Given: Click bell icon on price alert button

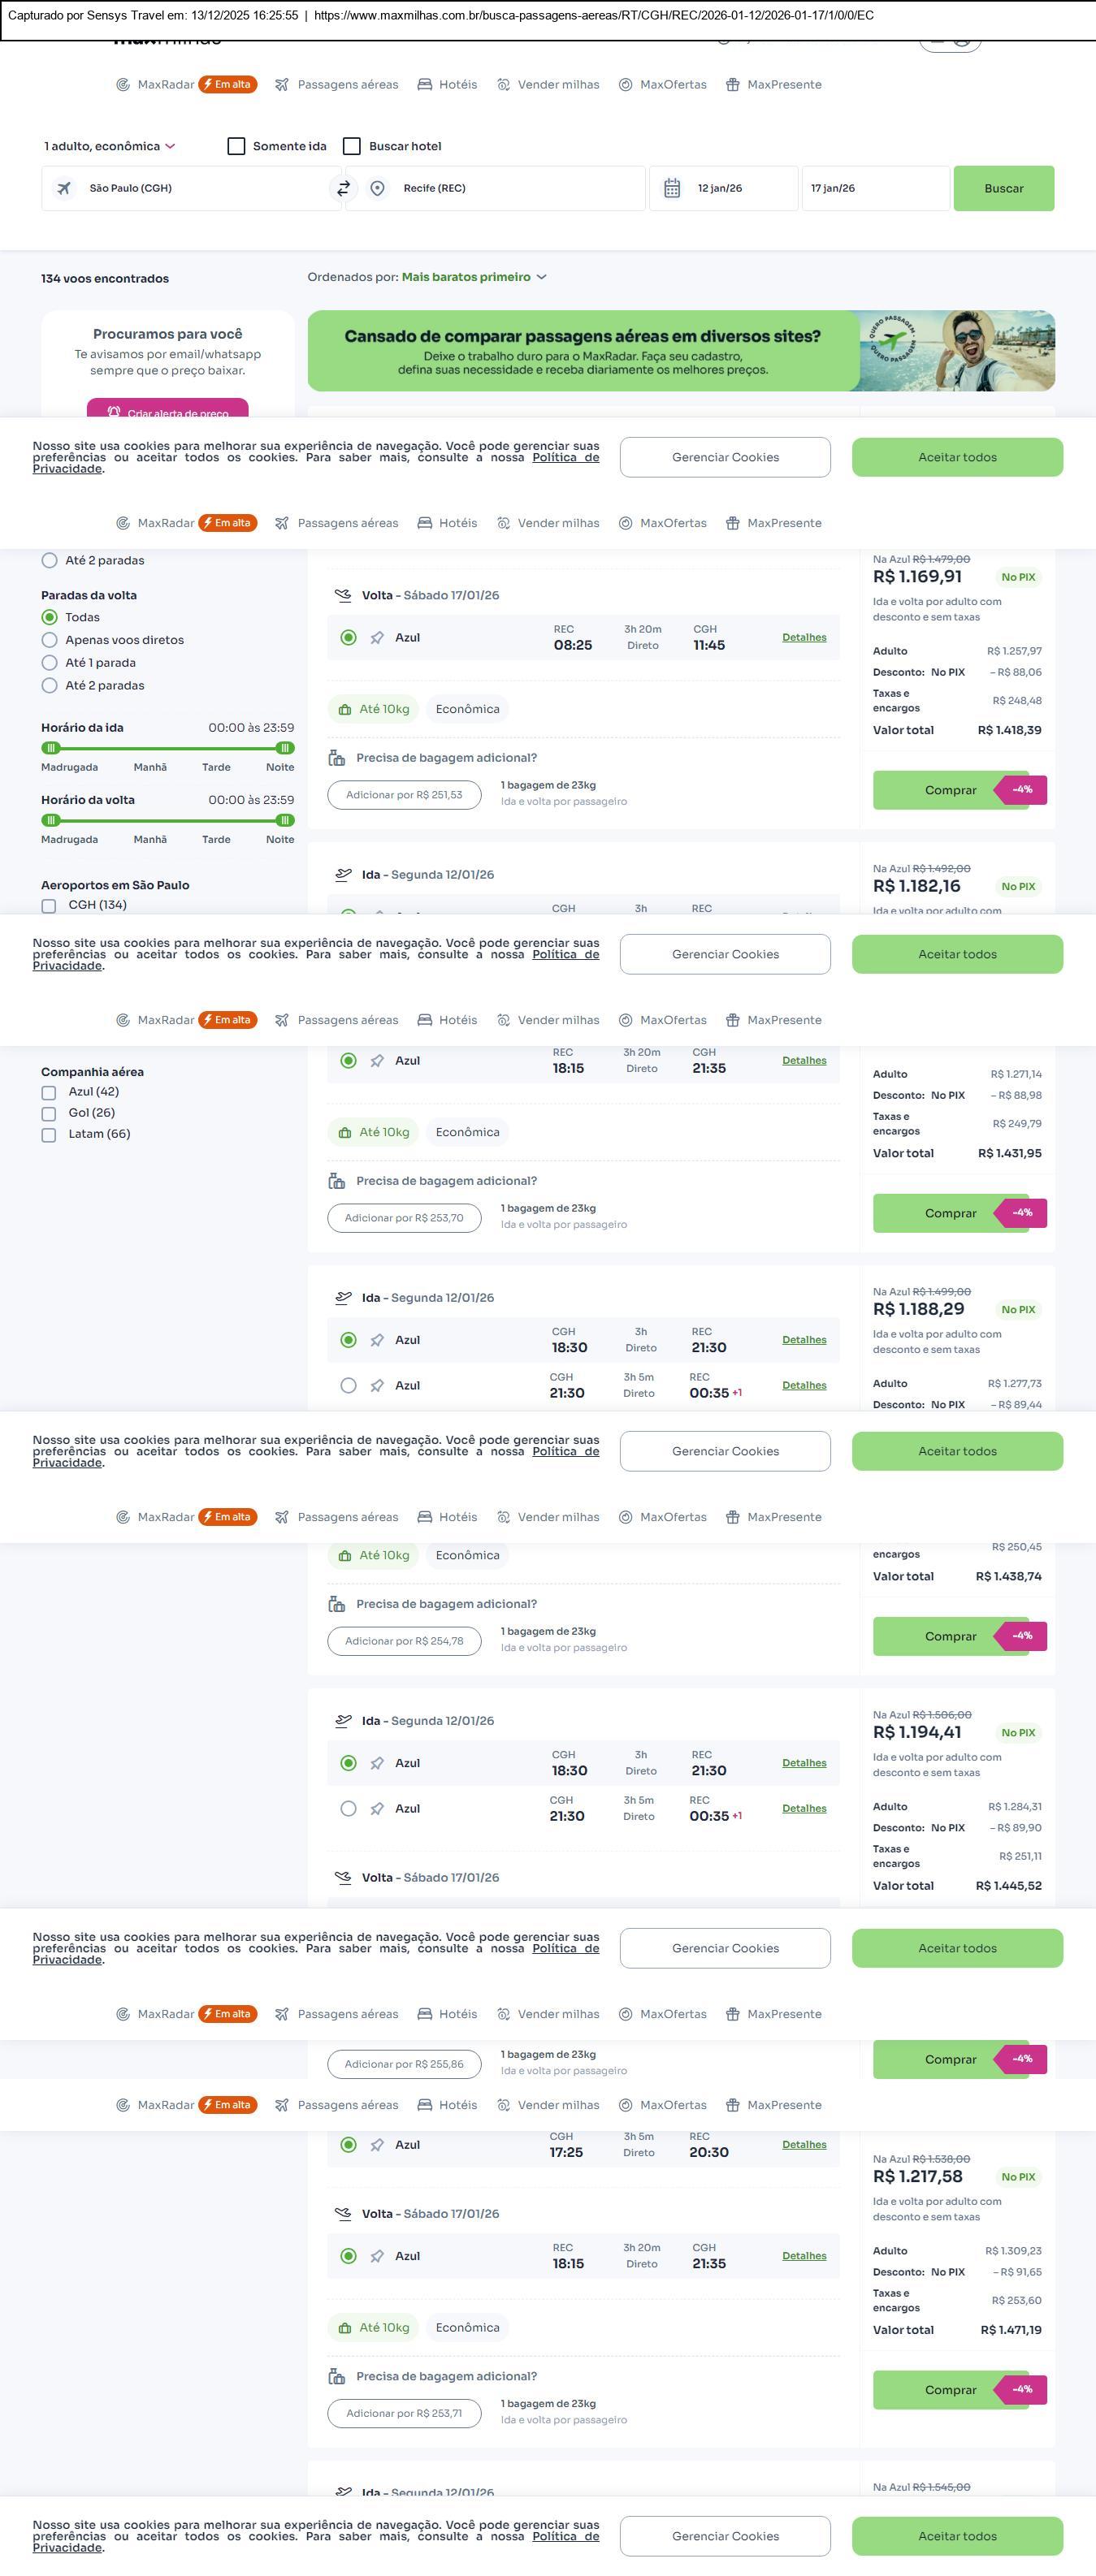Looking at the screenshot, I should [x=114, y=412].
